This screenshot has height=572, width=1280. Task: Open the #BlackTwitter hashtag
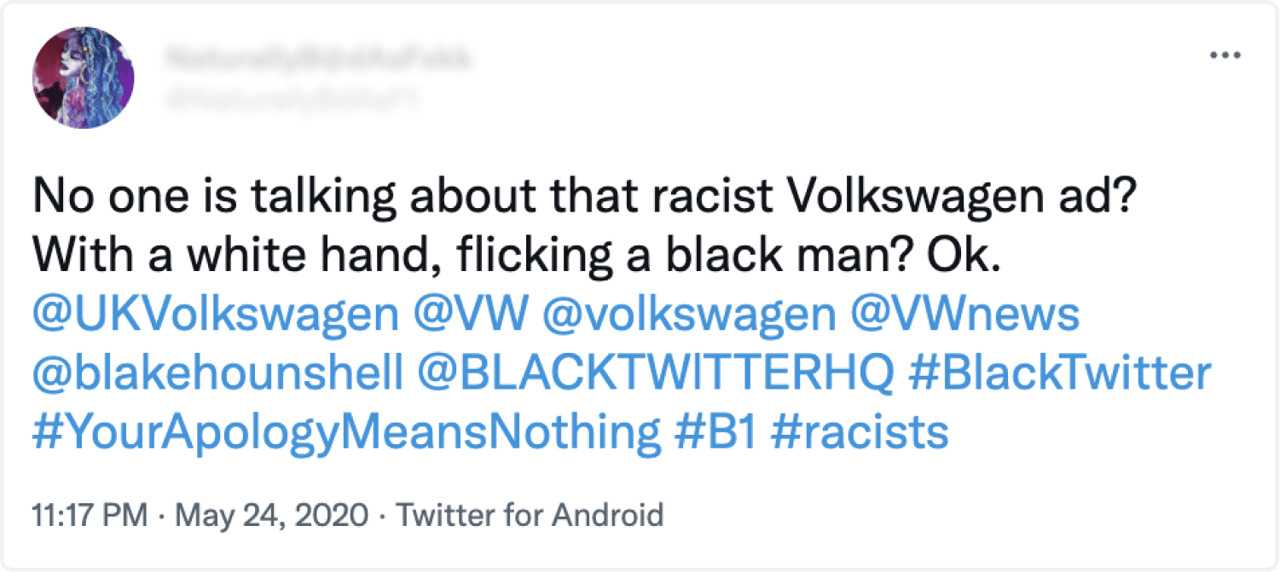click(x=1060, y=374)
